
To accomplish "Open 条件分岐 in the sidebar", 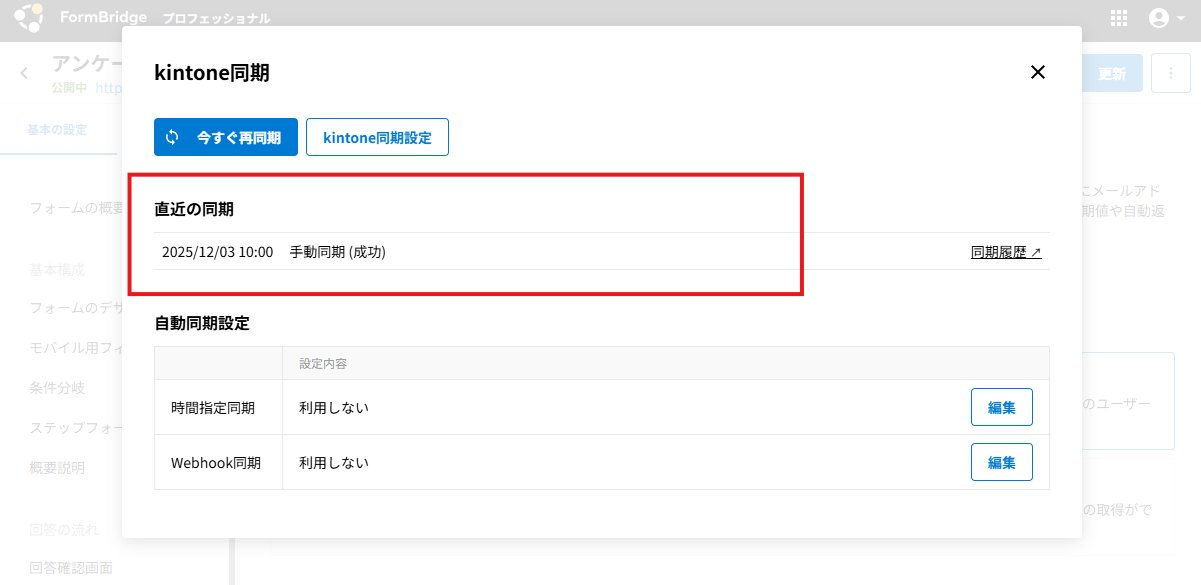I will pyautogui.click(x=57, y=388).
